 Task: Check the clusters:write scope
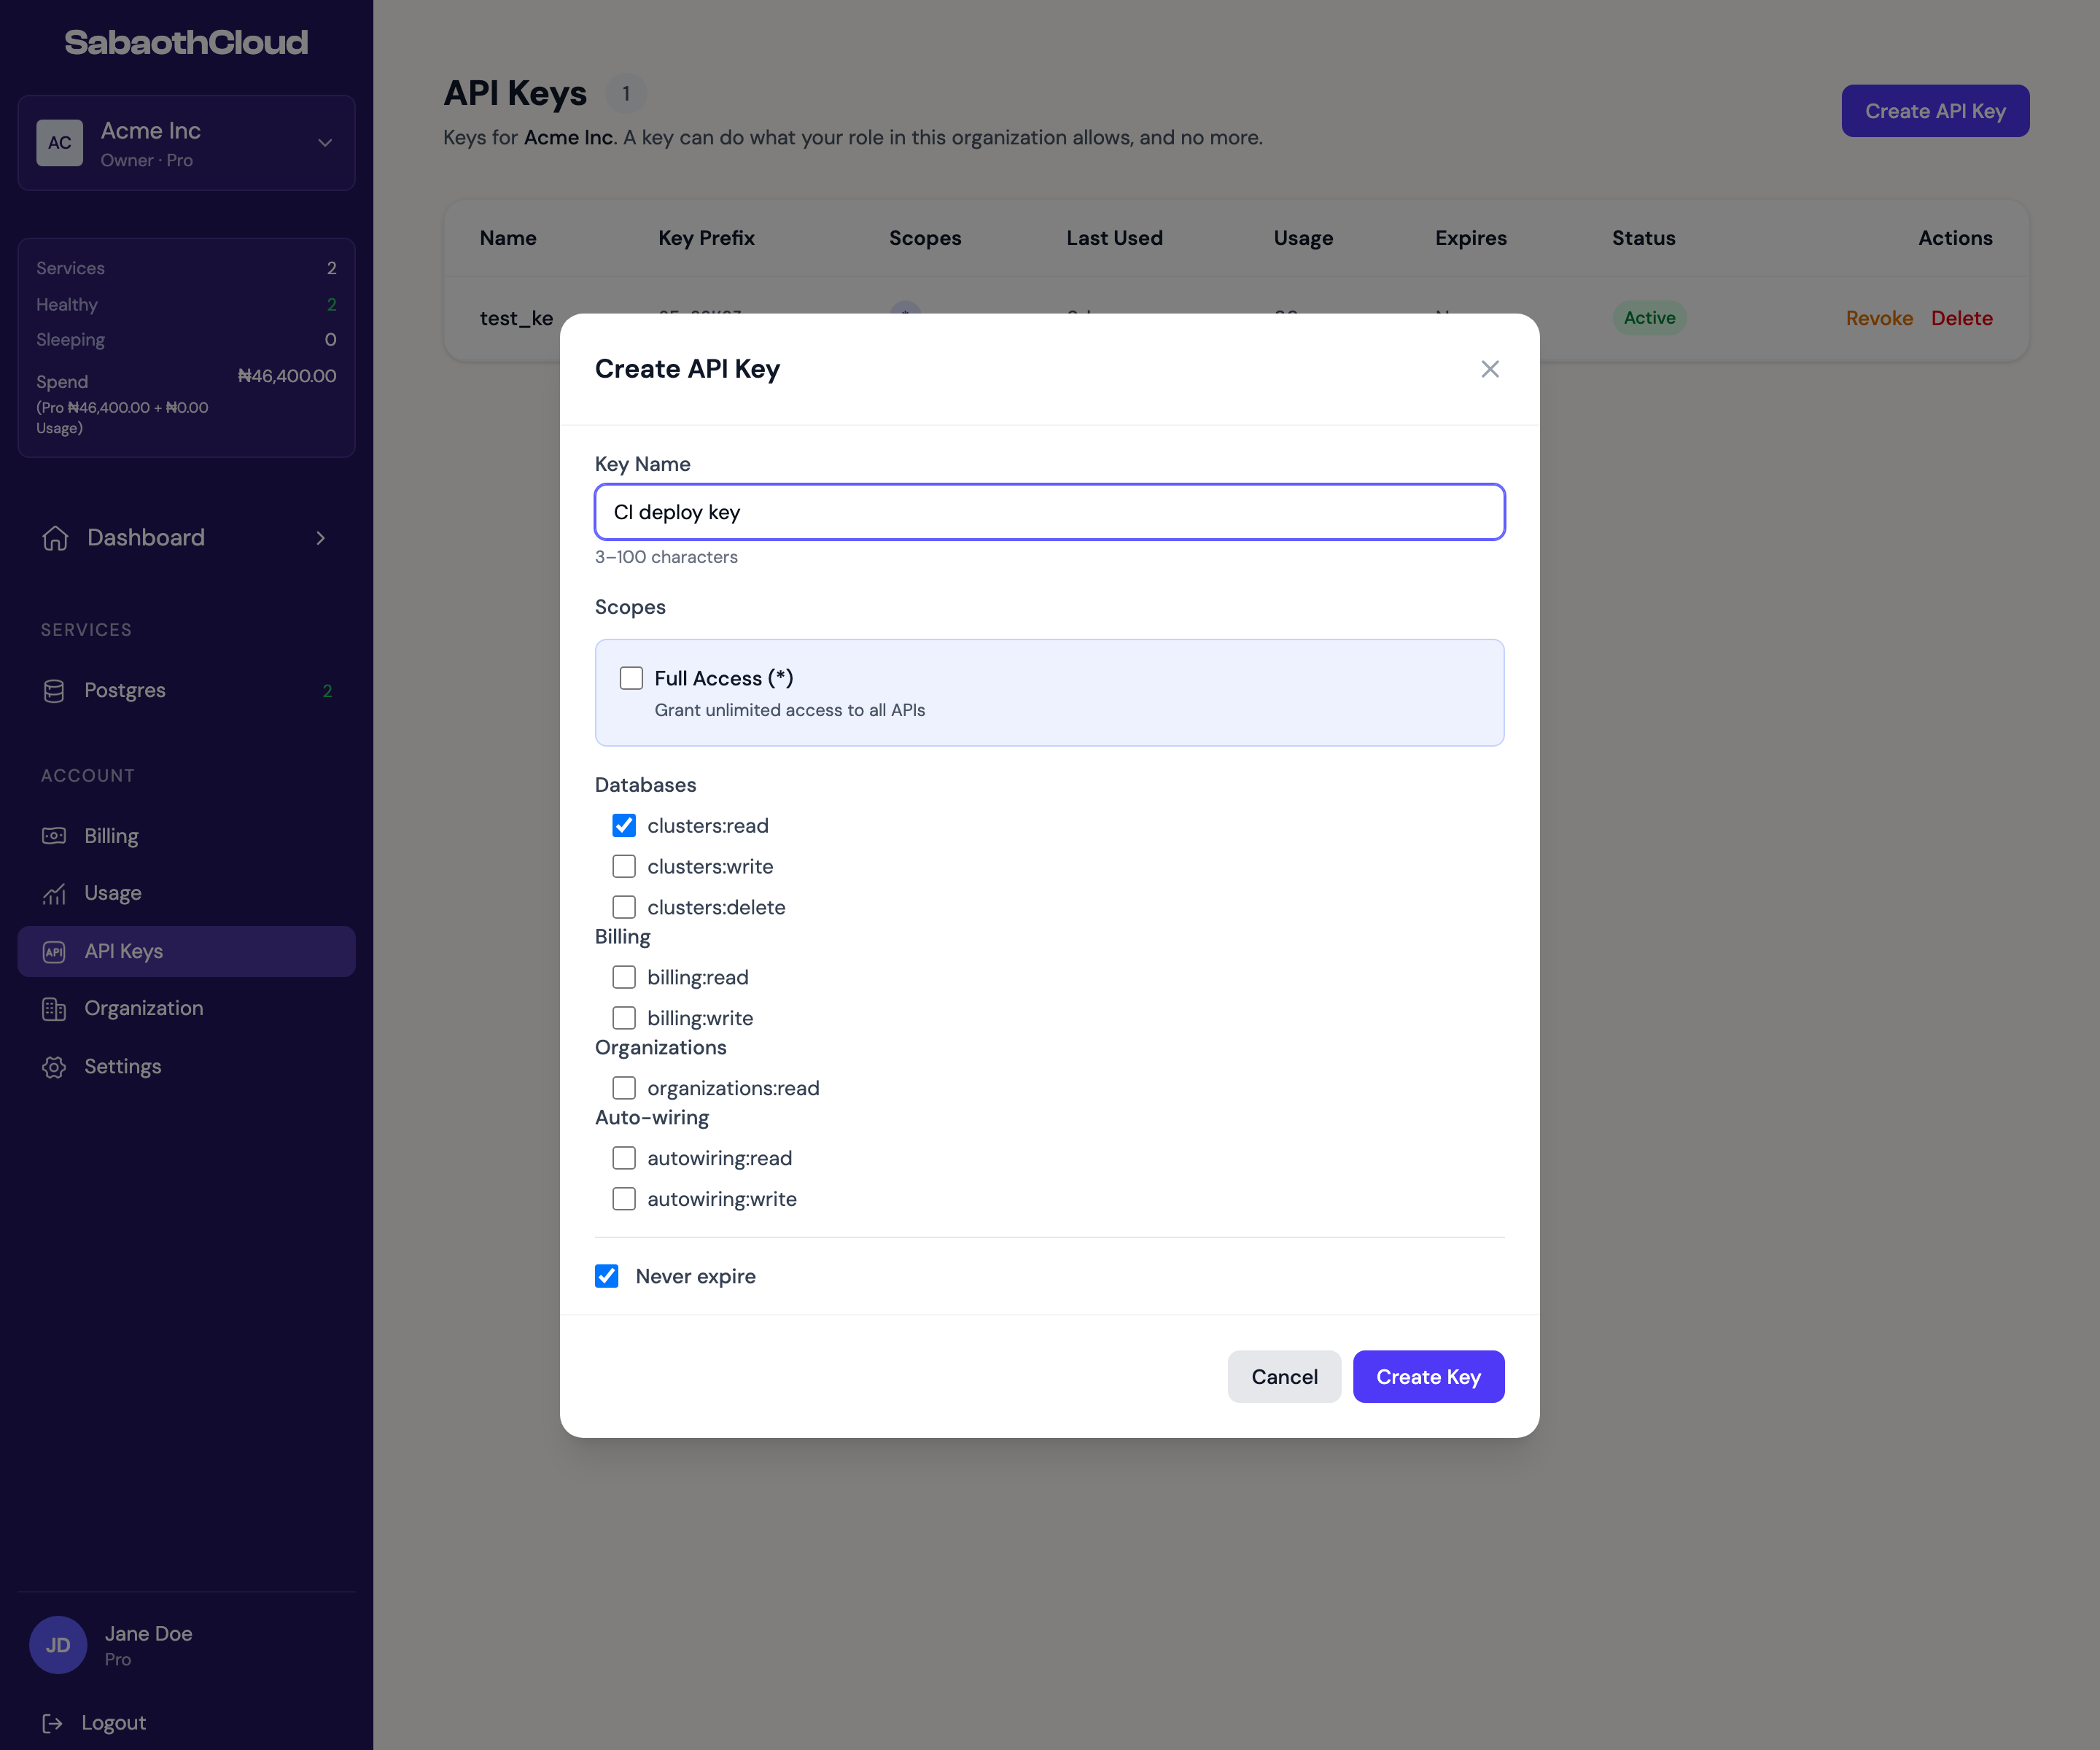tap(624, 866)
